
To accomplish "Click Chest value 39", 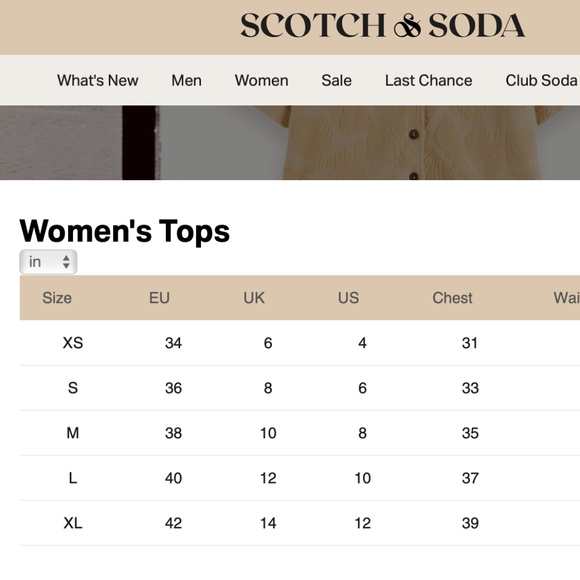I will click(x=470, y=523).
